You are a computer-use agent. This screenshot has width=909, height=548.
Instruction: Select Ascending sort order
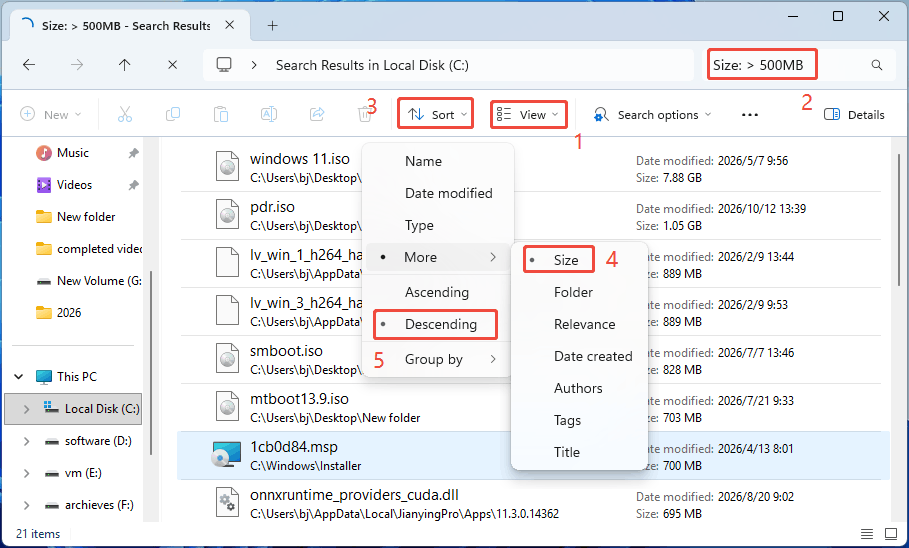coord(439,292)
